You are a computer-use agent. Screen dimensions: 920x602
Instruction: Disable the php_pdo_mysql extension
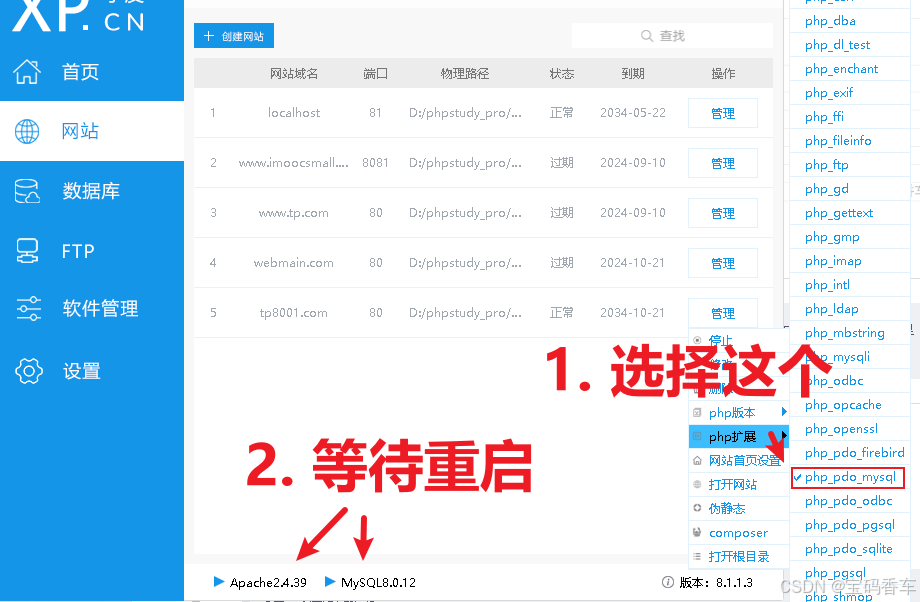coord(848,477)
